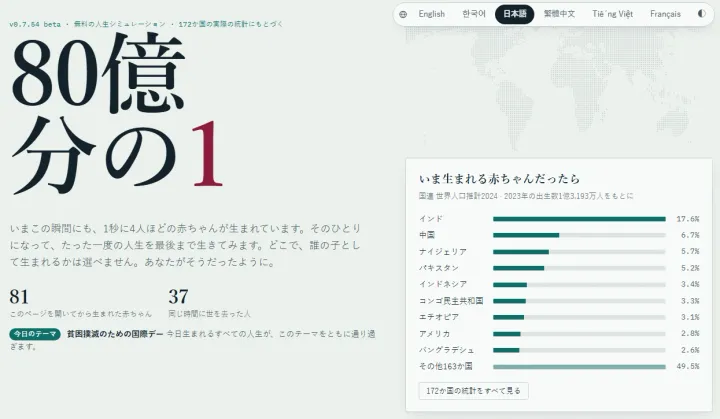Select the アメリカ row label
The width and height of the screenshot is (720, 419).
[434, 334]
